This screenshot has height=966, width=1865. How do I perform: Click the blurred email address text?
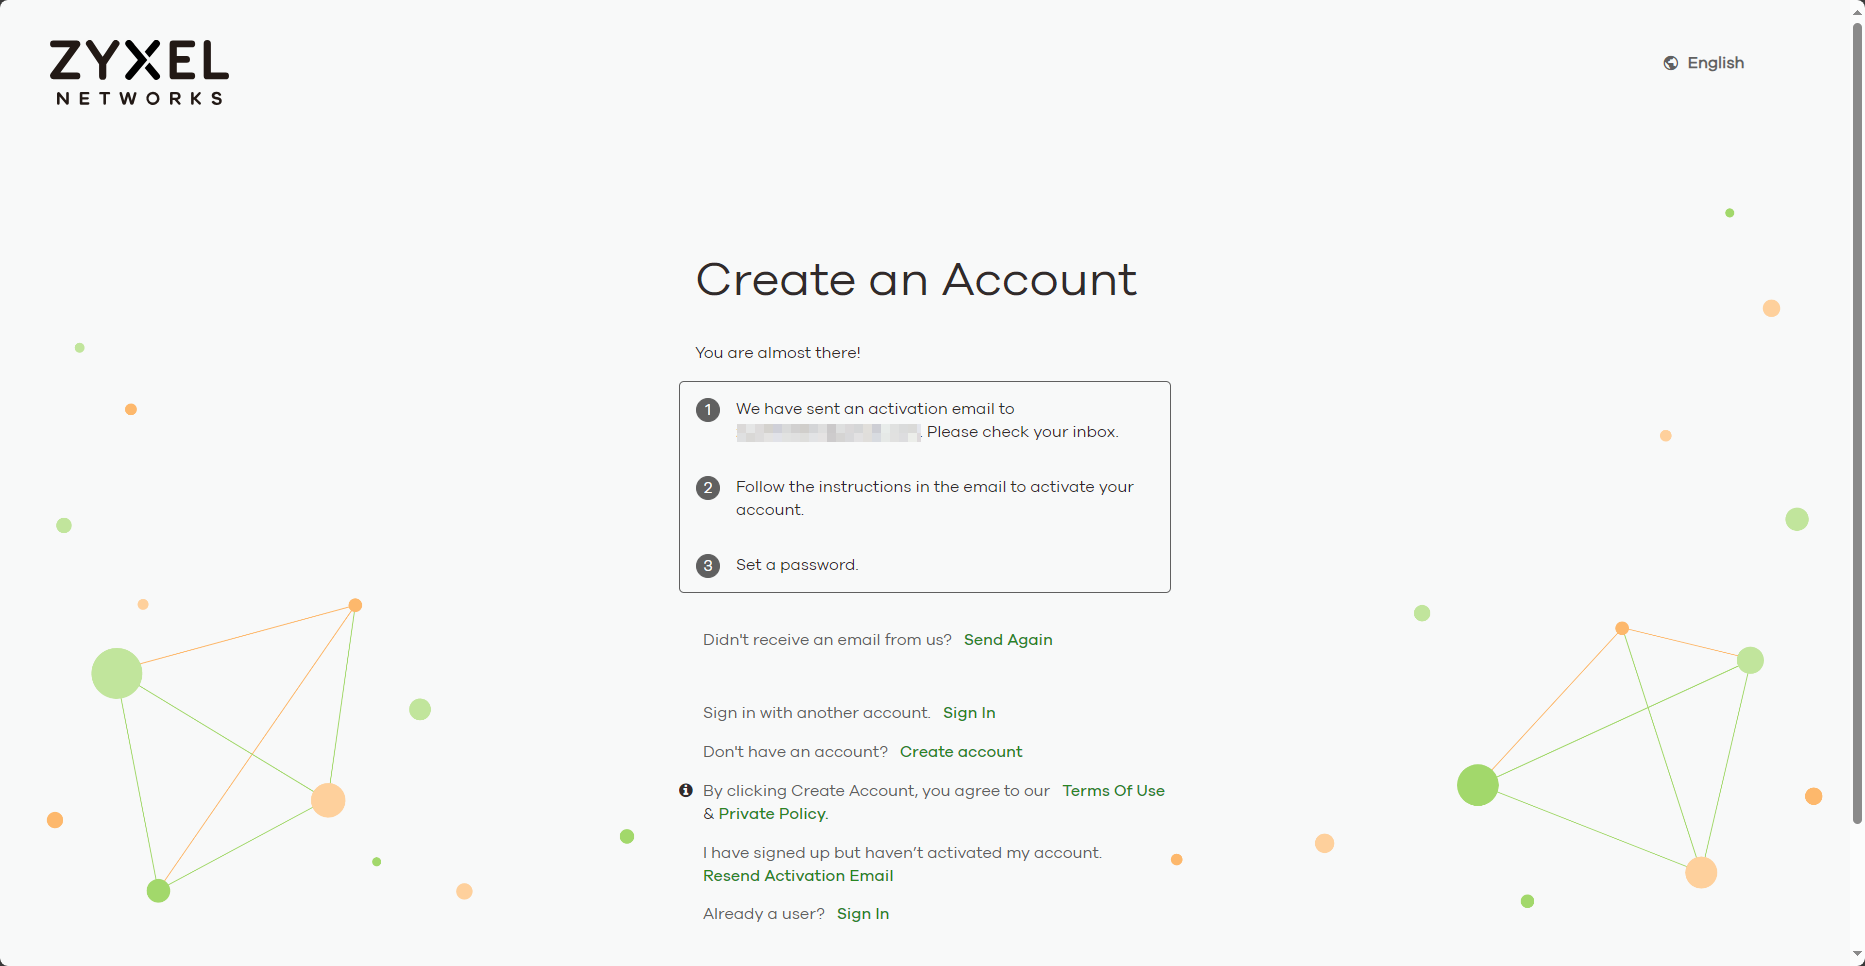click(827, 432)
